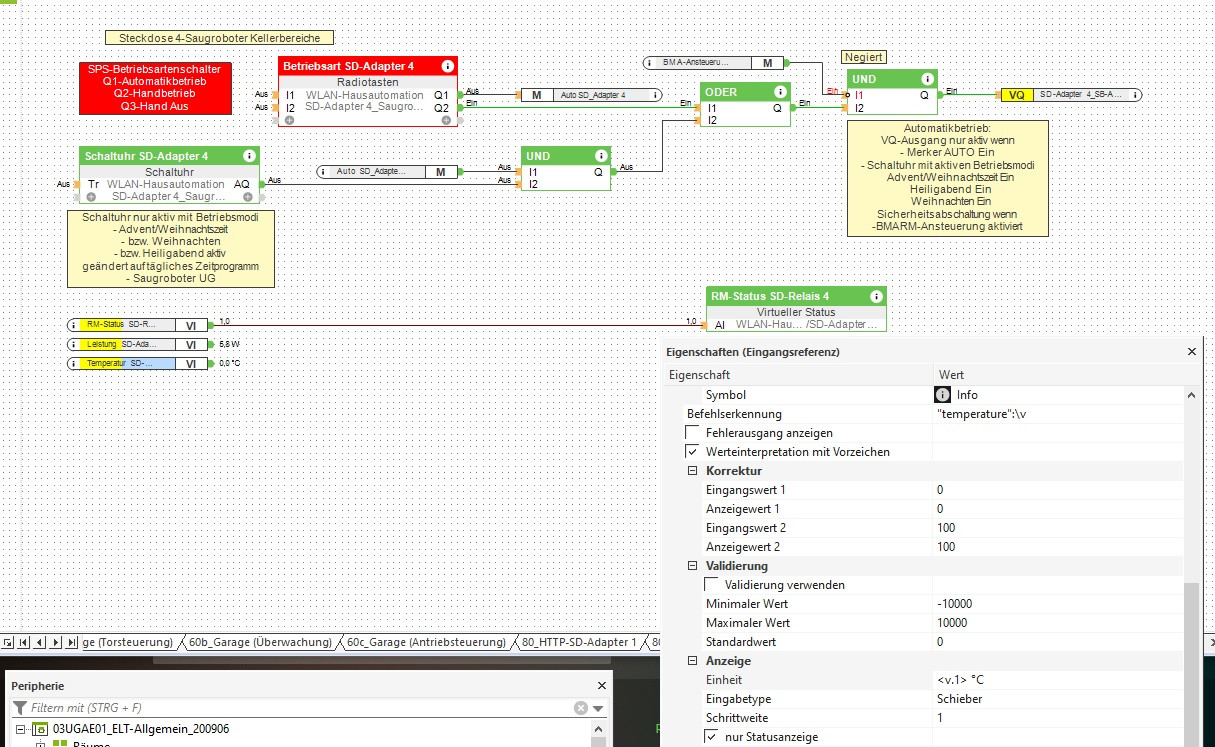Viewport: 1215px width, 747px height.
Task: Edit Schrittweite value field
Action: pos(1058,718)
